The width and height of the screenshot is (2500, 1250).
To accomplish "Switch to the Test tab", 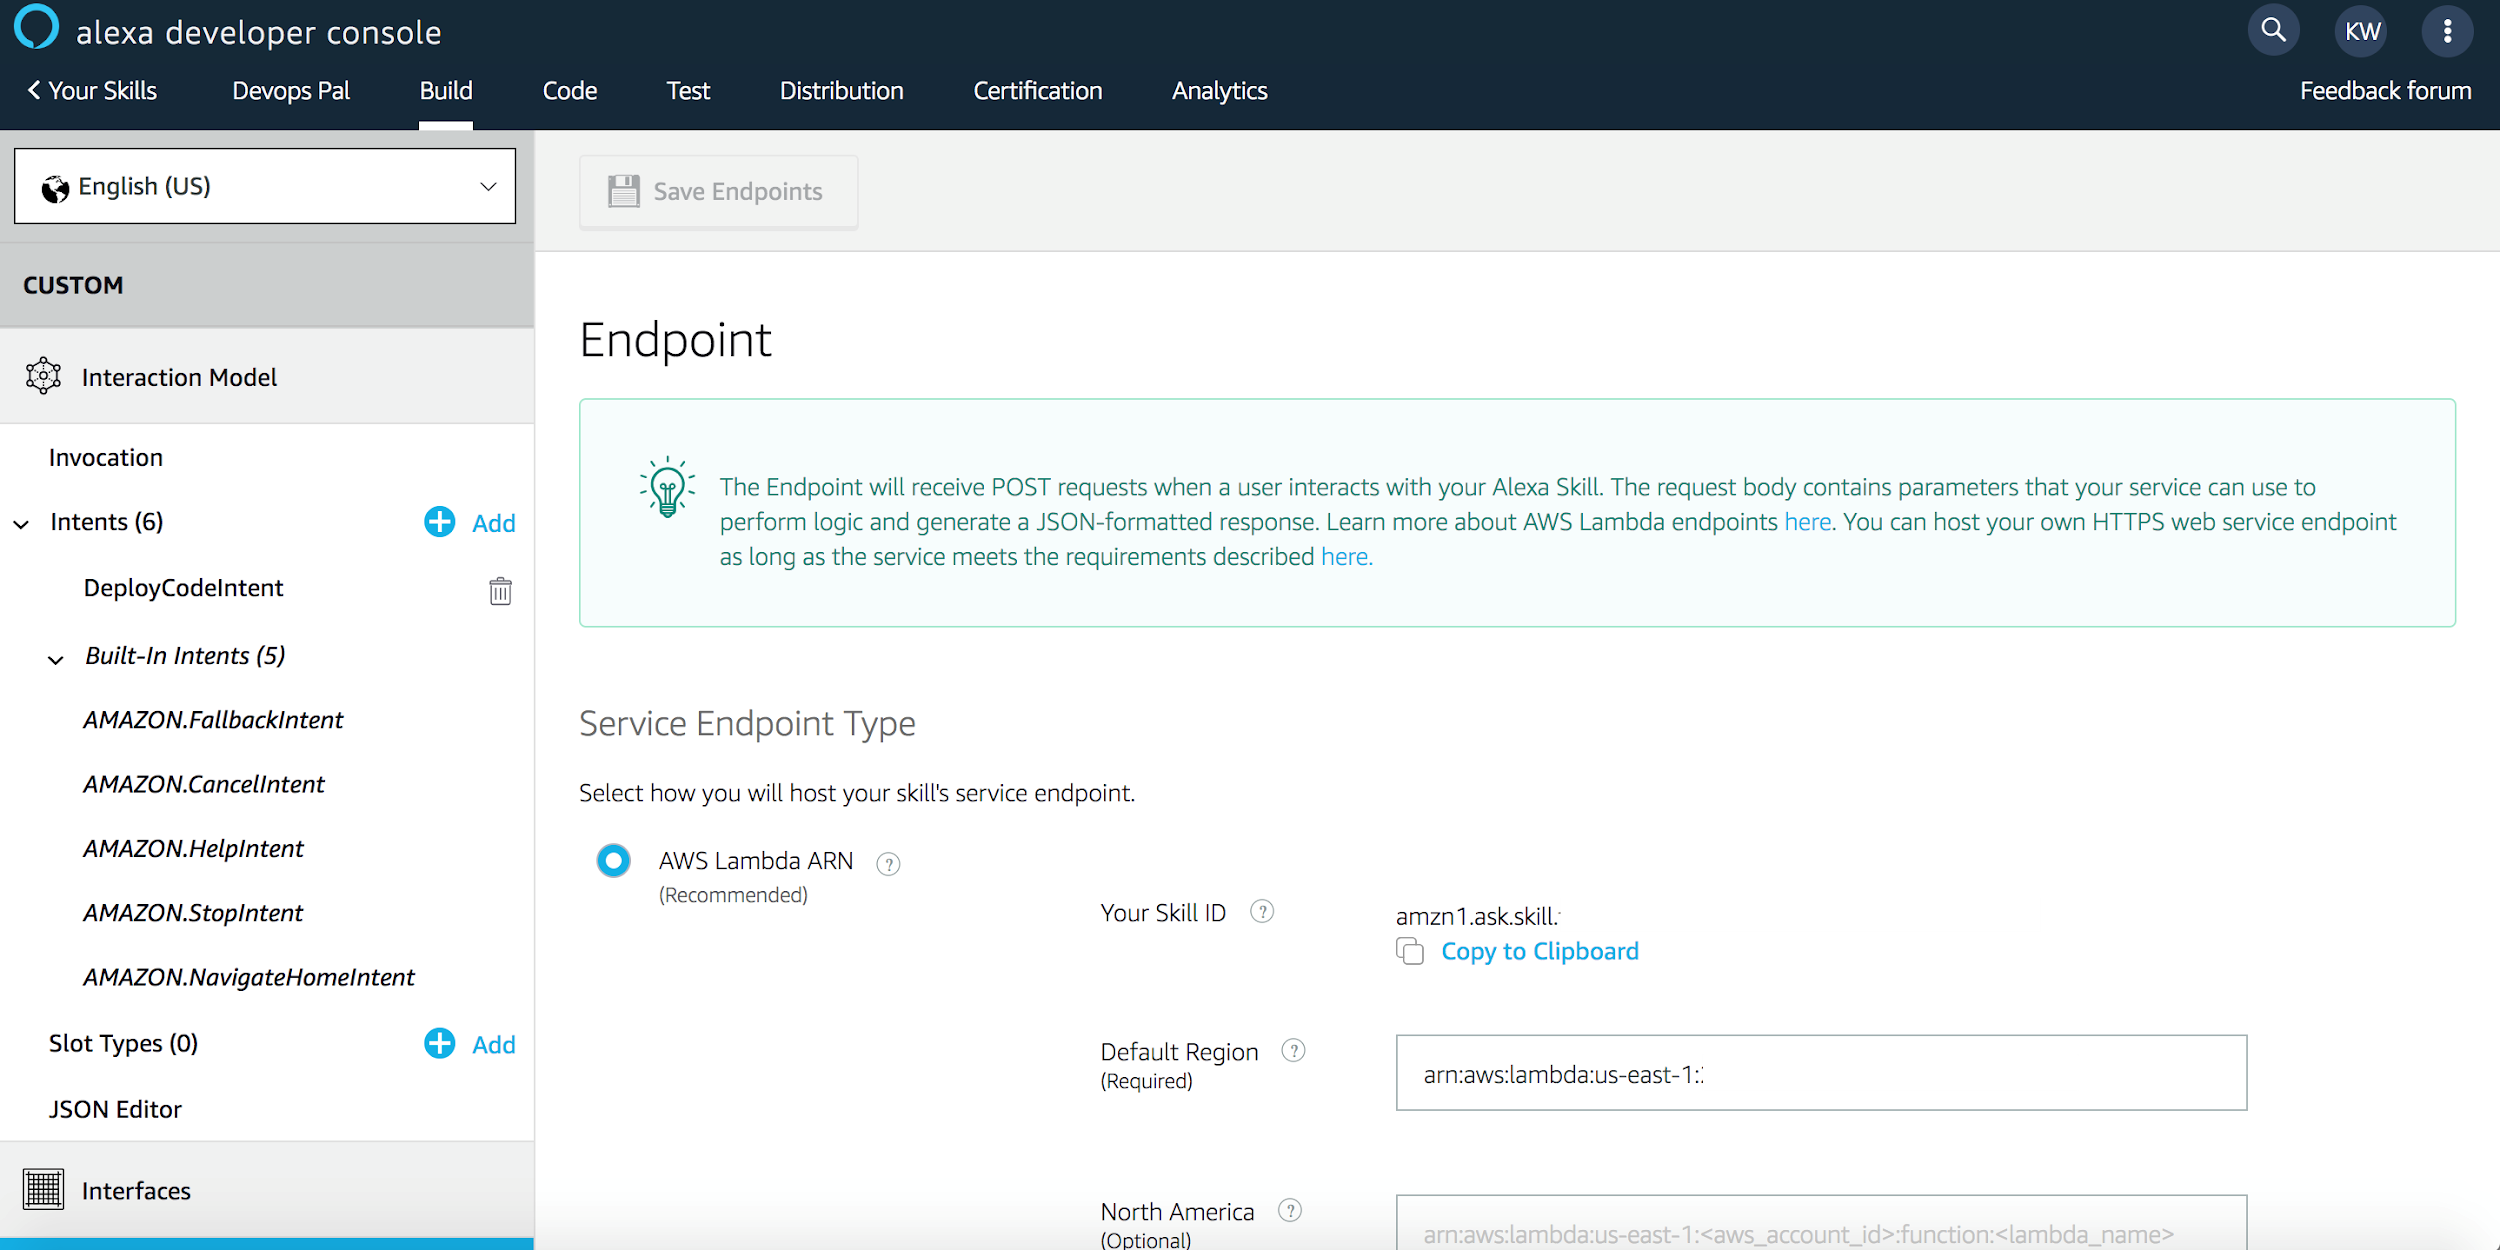I will pos(687,90).
